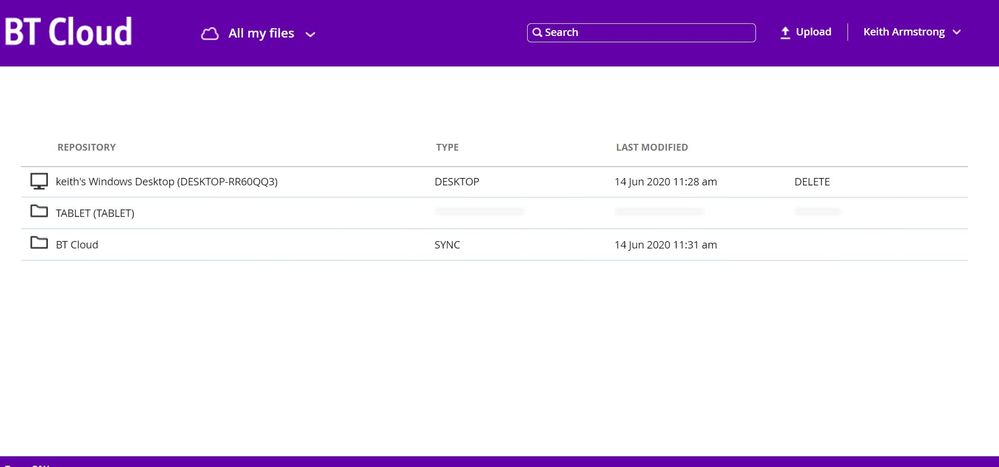The image size is (999, 467).
Task: Click the upload arrow icon
Action: (x=785, y=32)
